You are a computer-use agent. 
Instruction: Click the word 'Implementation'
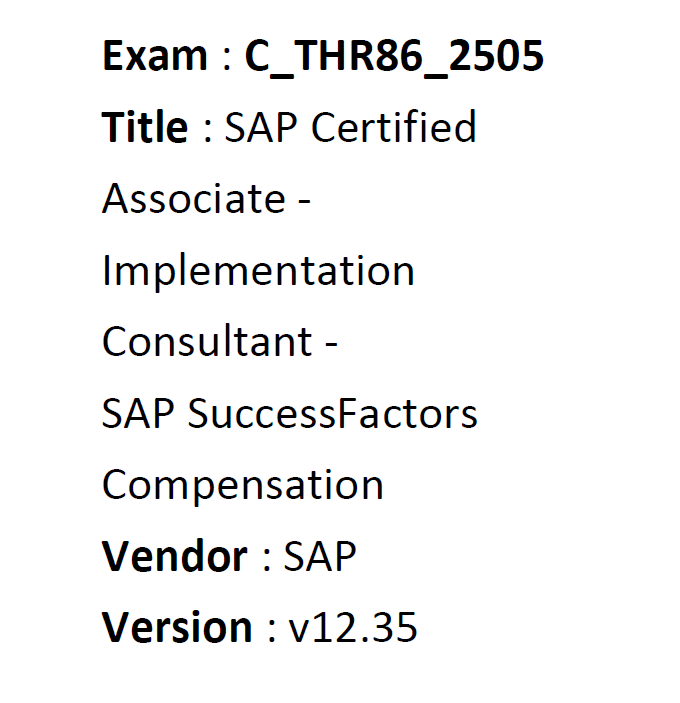tap(258, 271)
